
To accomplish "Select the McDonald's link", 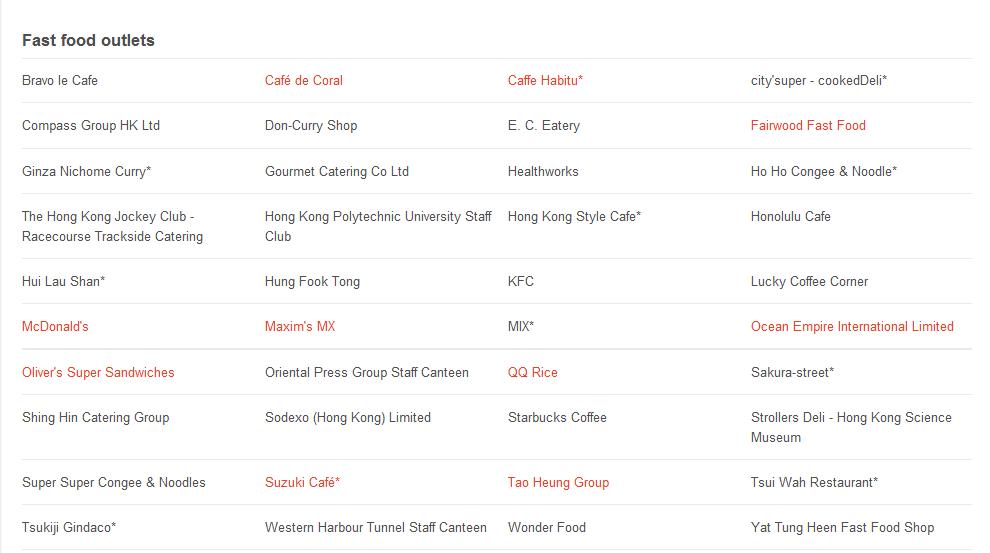I will [55, 327].
